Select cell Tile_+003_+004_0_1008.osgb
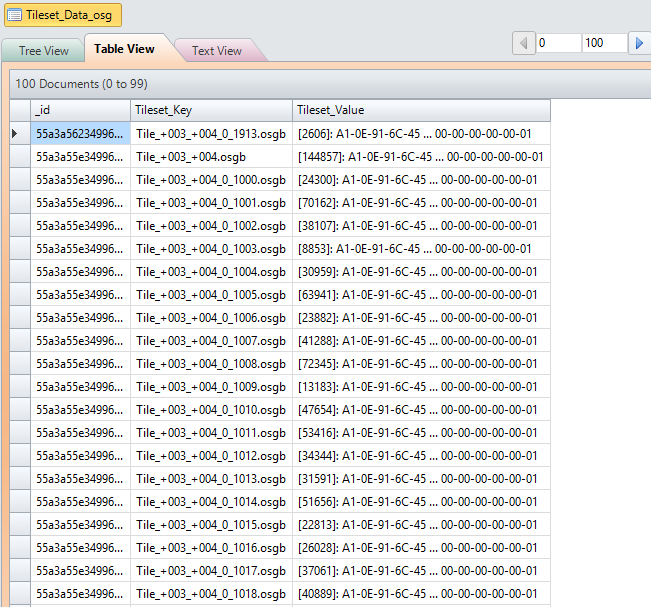 (212, 364)
